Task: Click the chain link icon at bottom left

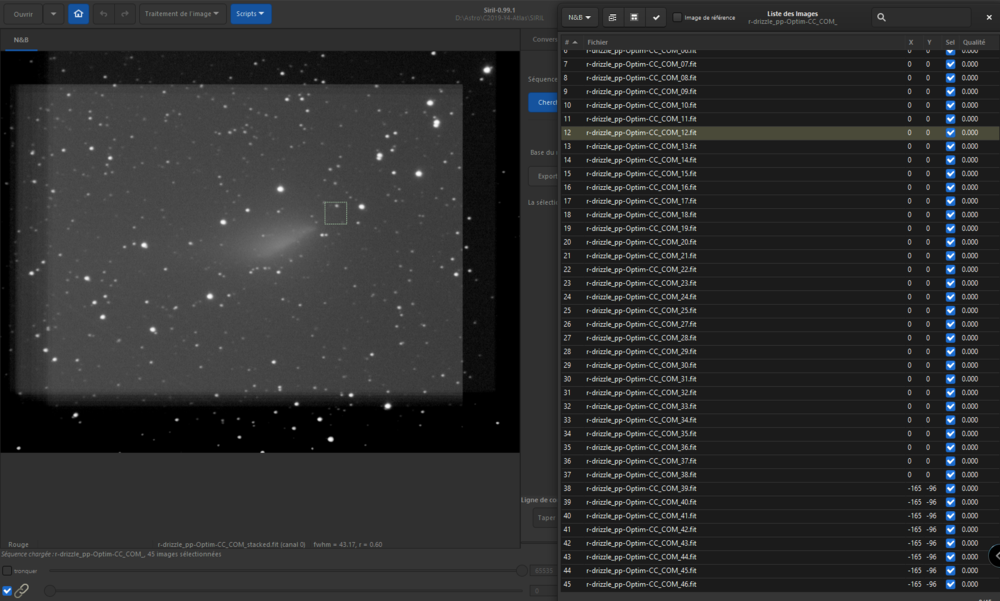Action: pos(22,591)
